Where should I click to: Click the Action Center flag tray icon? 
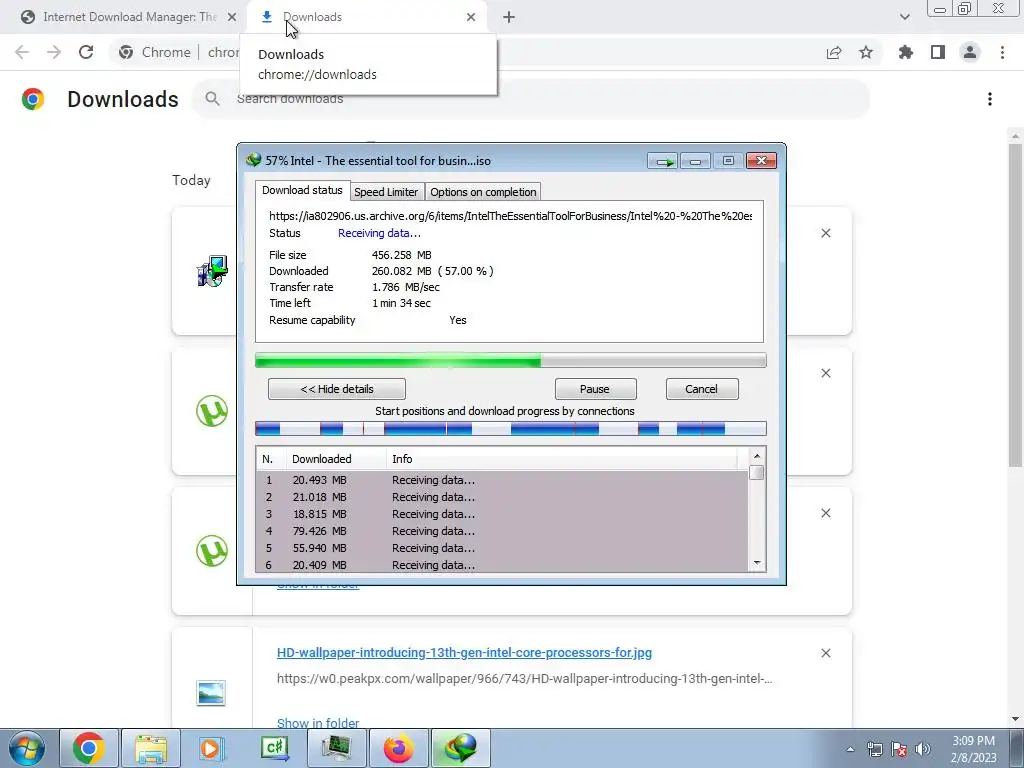pos(899,749)
